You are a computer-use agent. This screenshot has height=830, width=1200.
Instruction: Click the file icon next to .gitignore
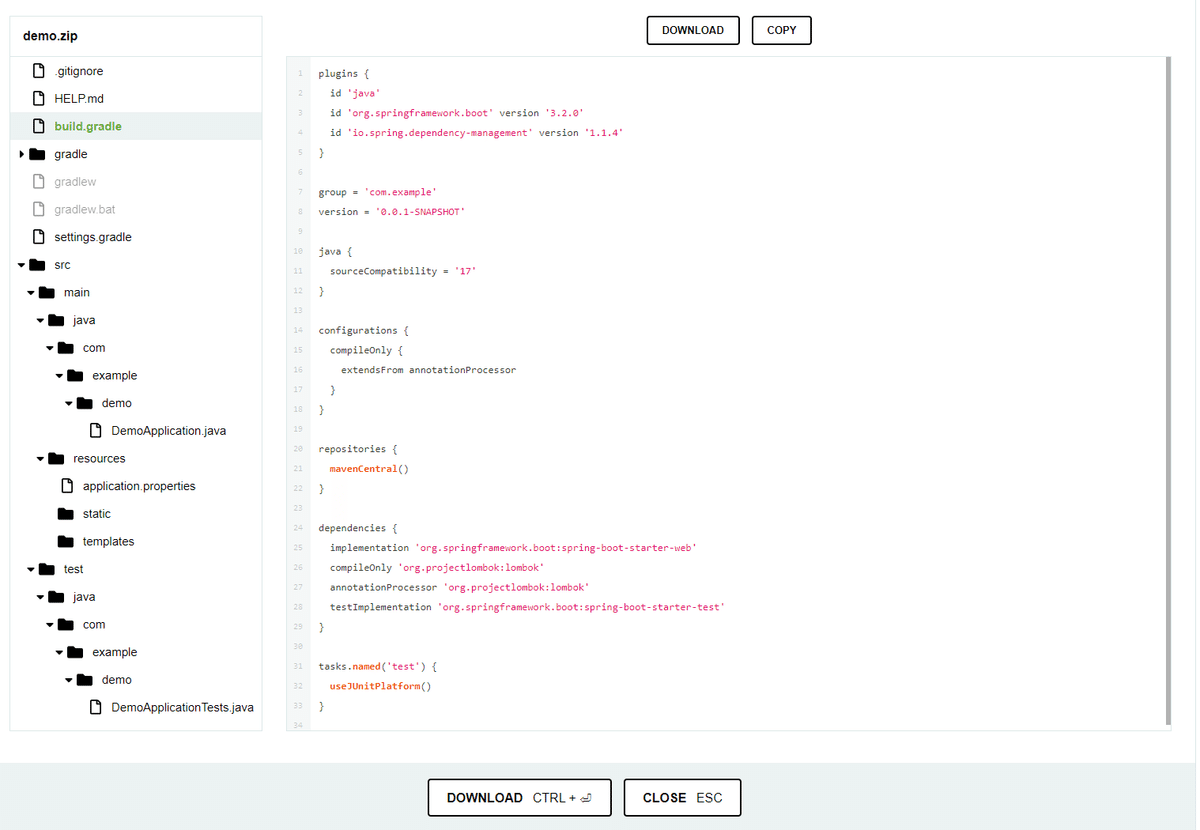coord(38,70)
